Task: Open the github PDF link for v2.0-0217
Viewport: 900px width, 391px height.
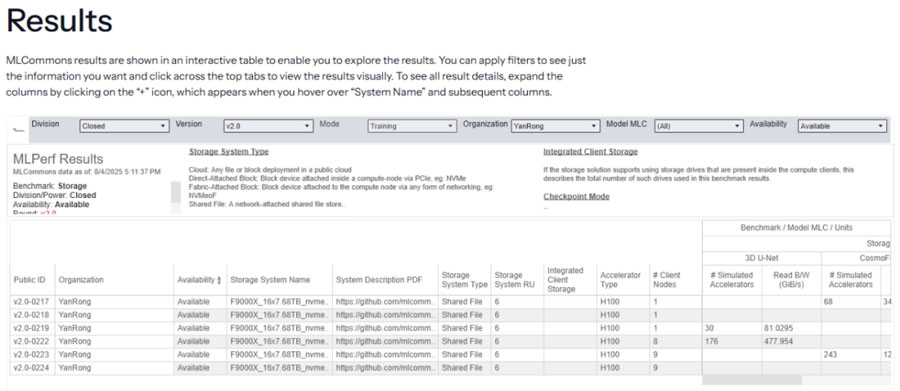Action: click(x=386, y=302)
